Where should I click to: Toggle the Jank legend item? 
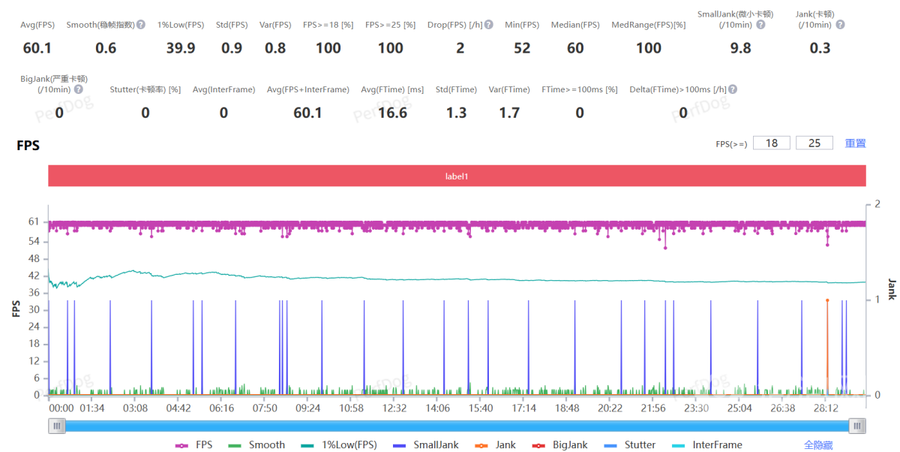coord(496,445)
